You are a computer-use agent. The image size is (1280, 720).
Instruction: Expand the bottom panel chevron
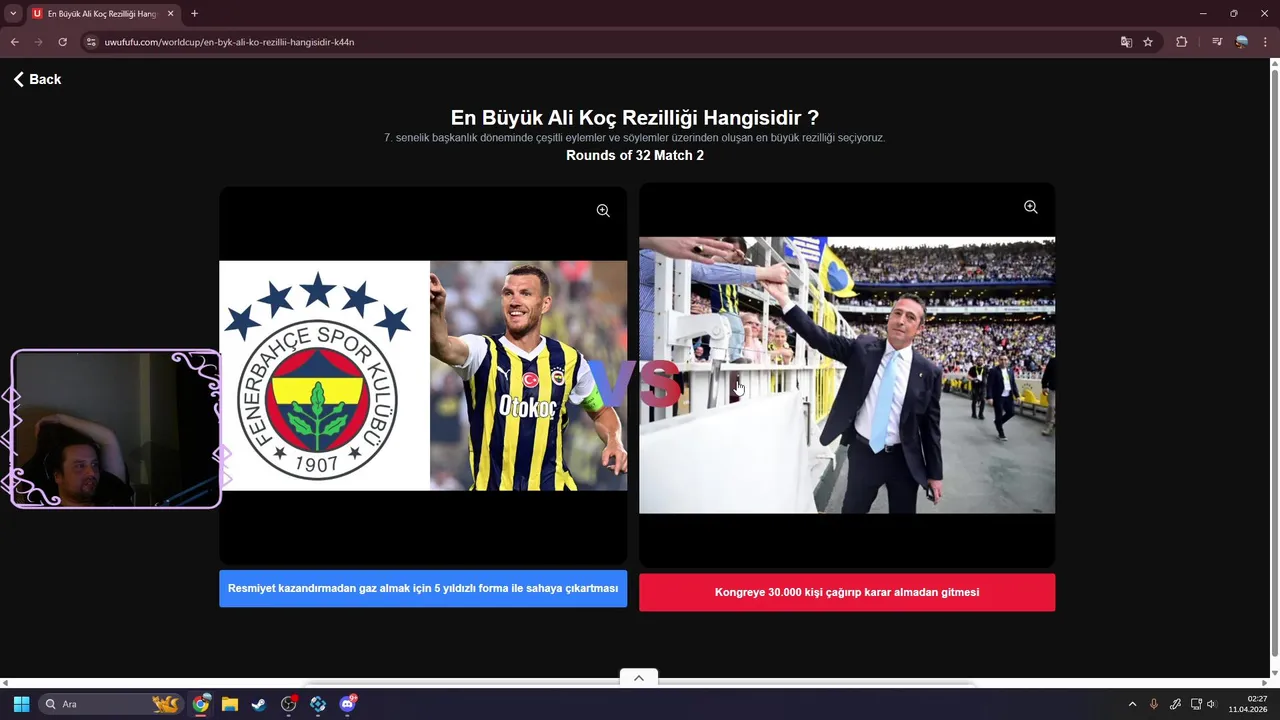(639, 678)
